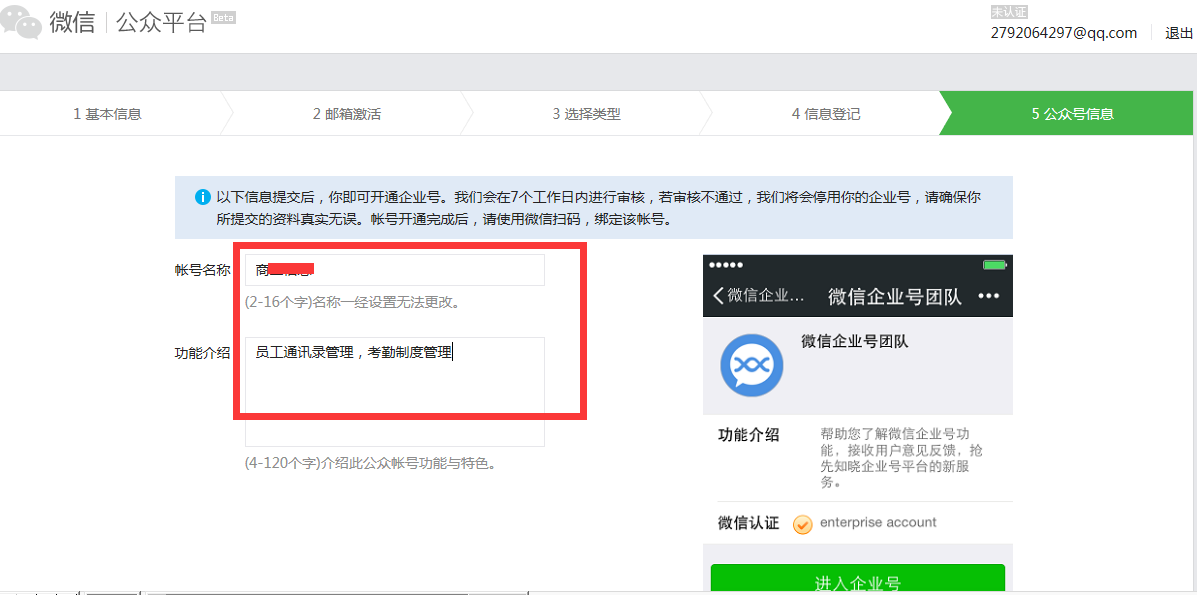
Task: Open step 4 信息登记
Action: click(826, 114)
